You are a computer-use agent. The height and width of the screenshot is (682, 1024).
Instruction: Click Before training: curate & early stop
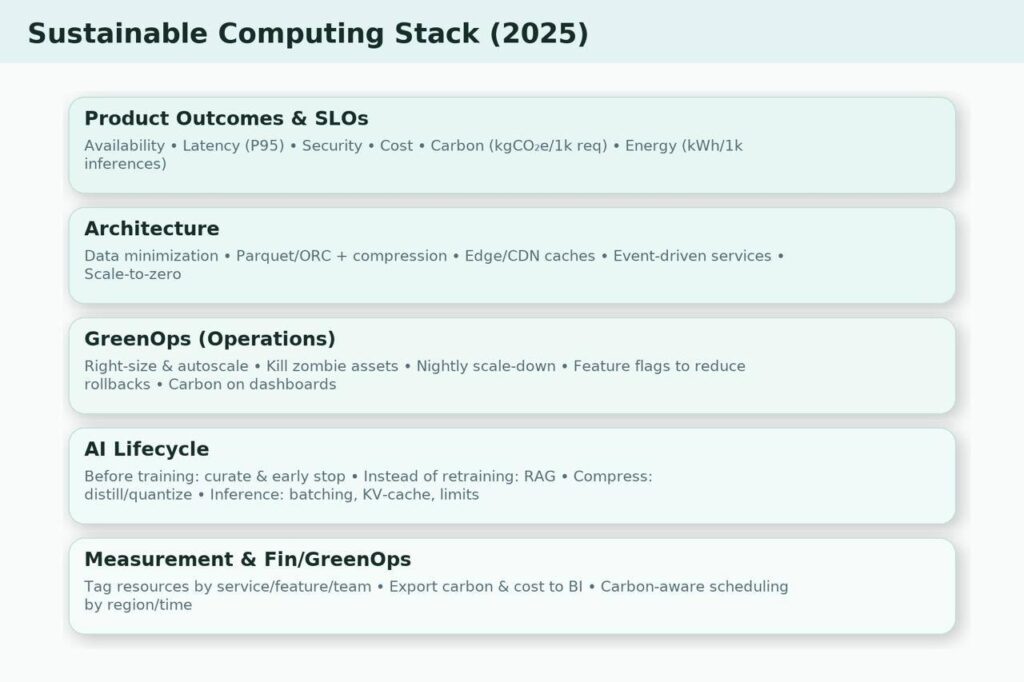[x=214, y=476]
